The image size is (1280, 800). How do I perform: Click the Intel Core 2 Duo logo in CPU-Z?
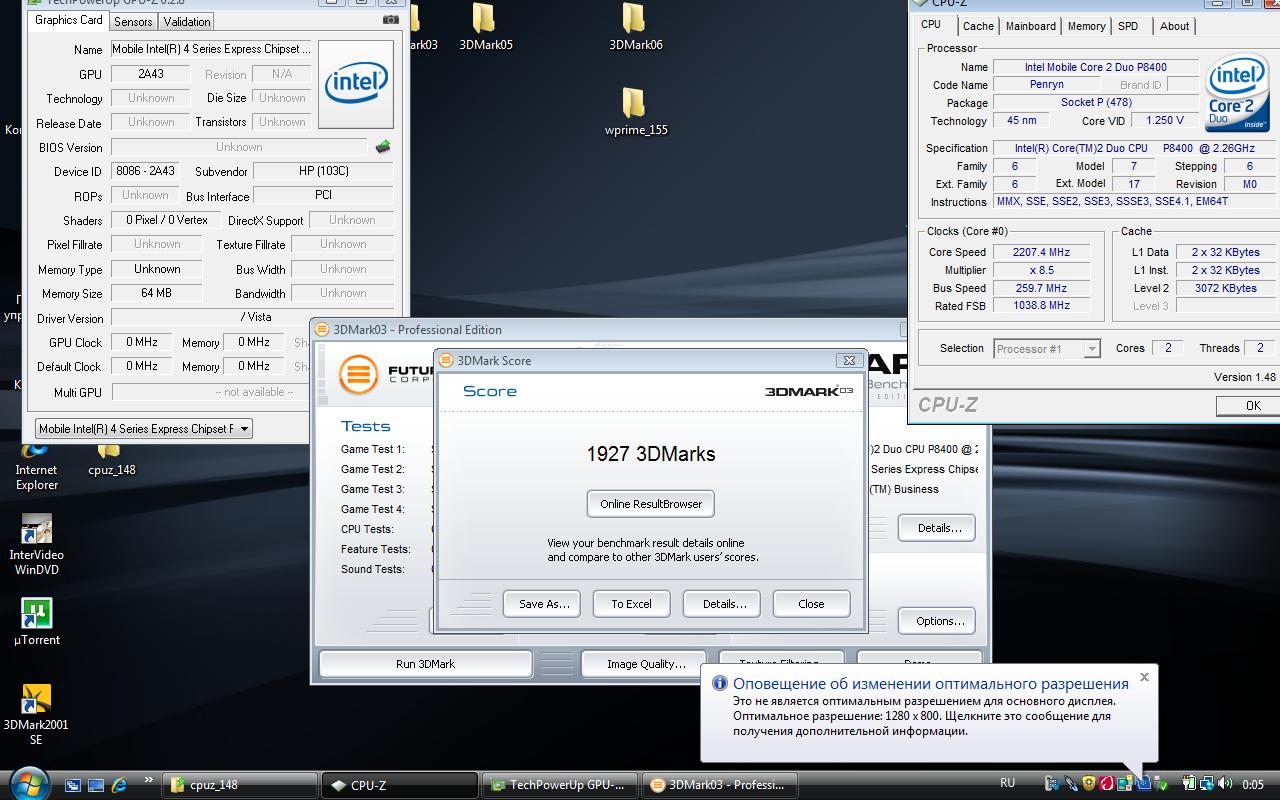coord(1237,93)
